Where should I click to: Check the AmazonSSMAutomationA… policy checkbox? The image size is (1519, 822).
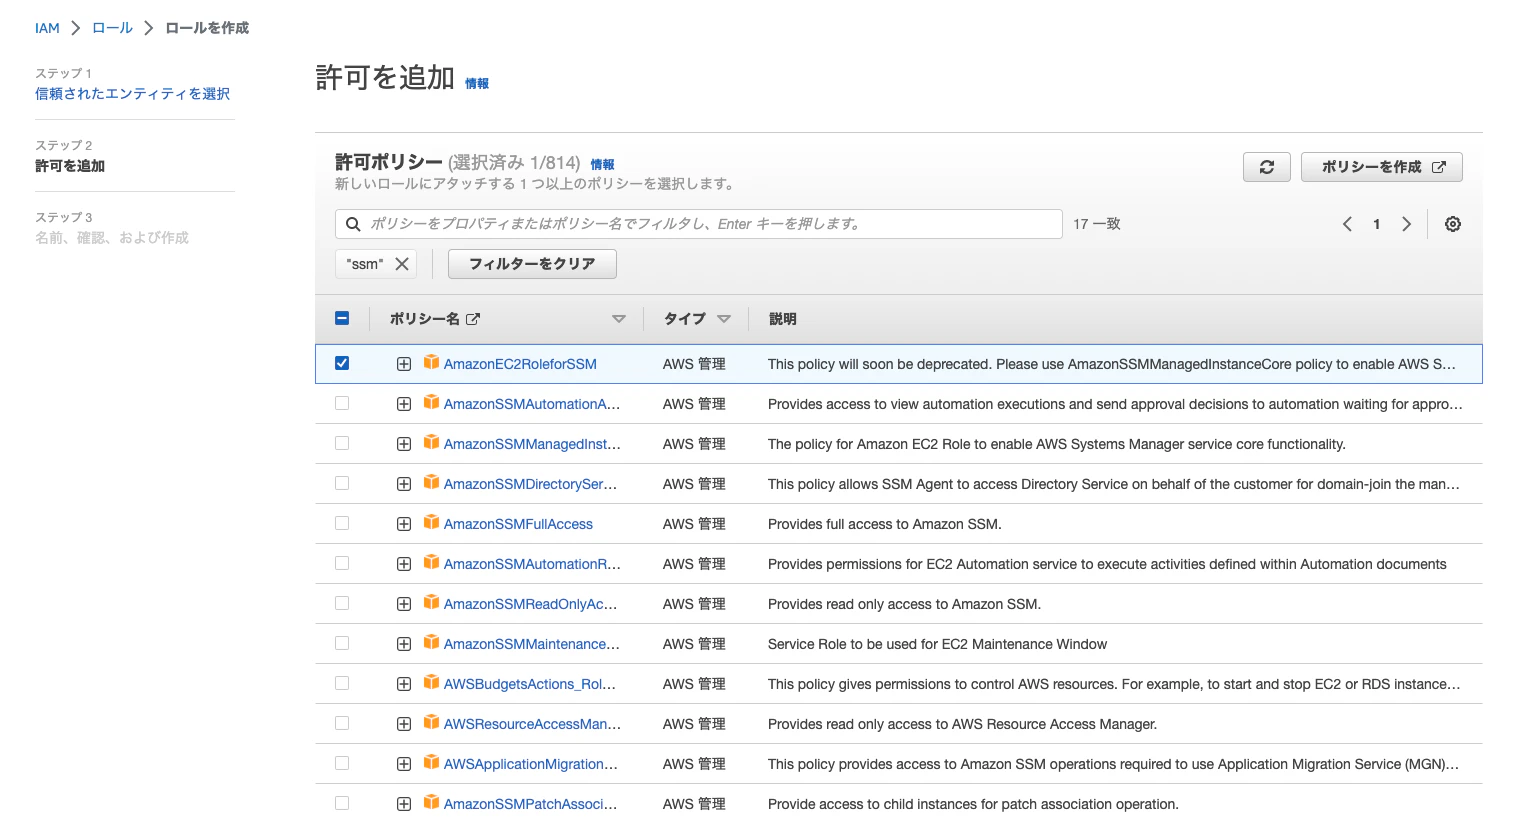342,403
